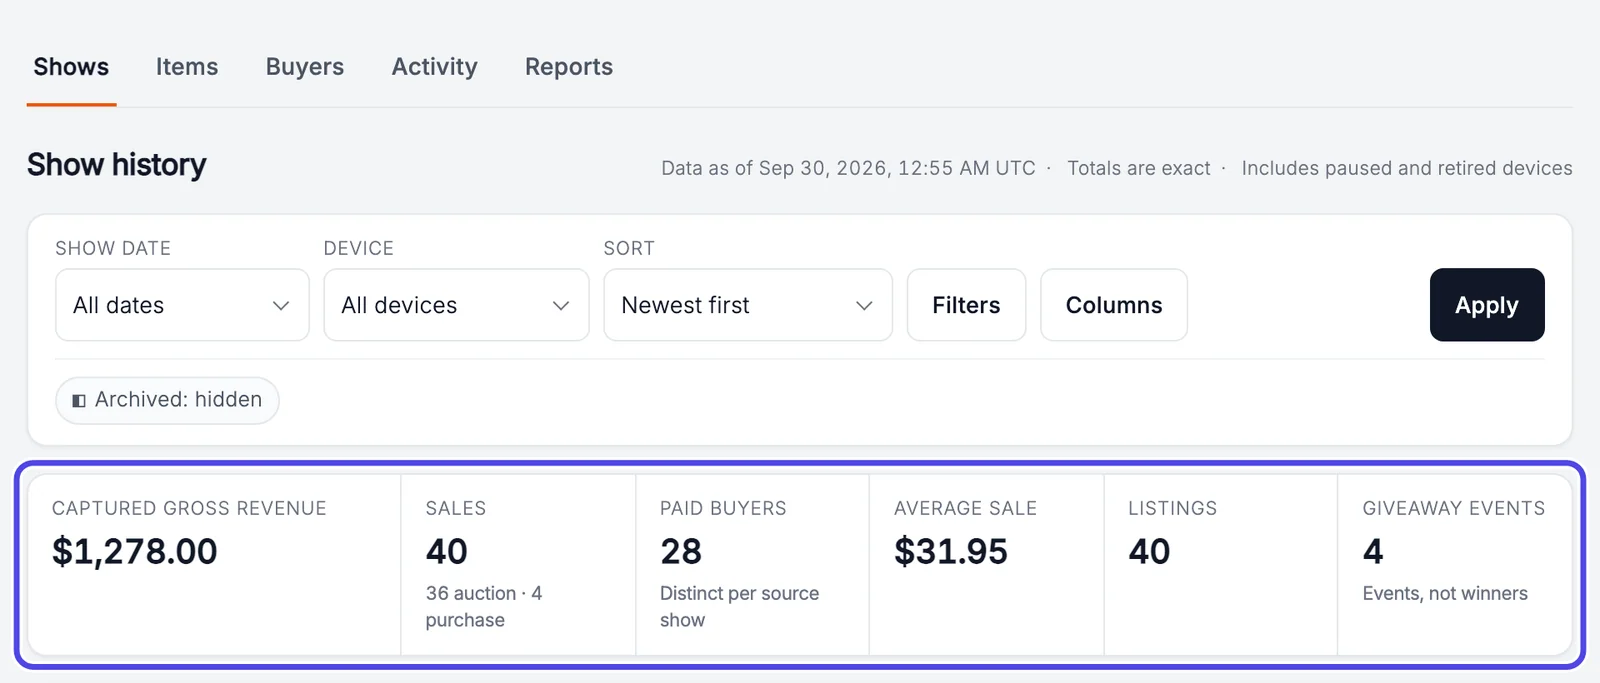Apply the selected filters
The image size is (1600, 683).
tap(1487, 305)
